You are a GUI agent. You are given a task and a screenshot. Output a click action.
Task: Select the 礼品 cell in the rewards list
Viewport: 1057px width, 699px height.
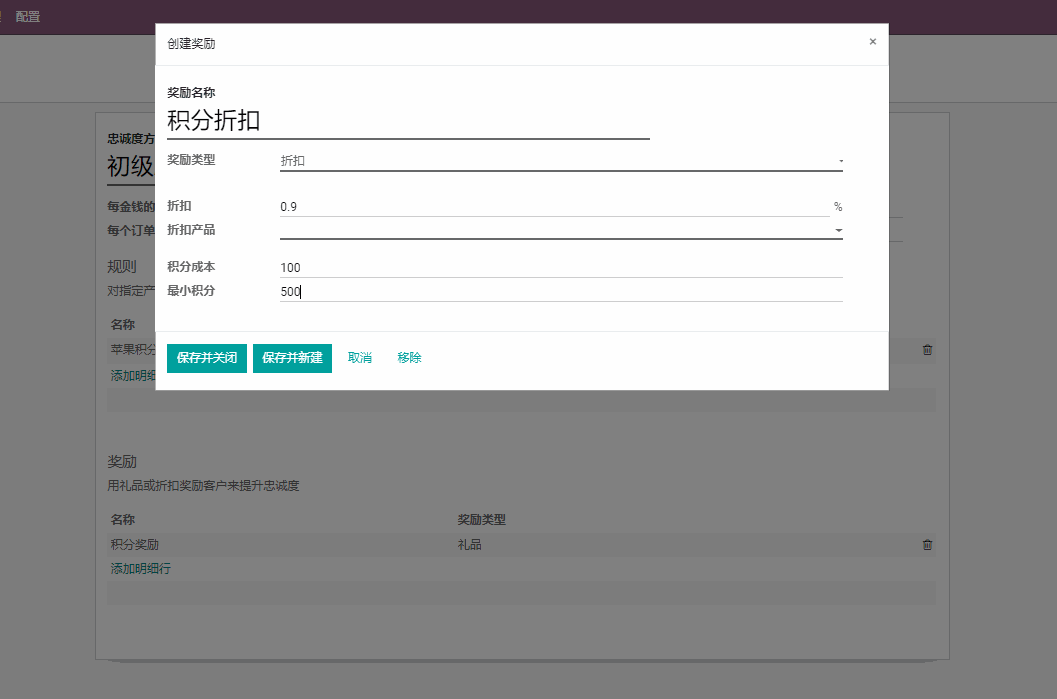470,545
